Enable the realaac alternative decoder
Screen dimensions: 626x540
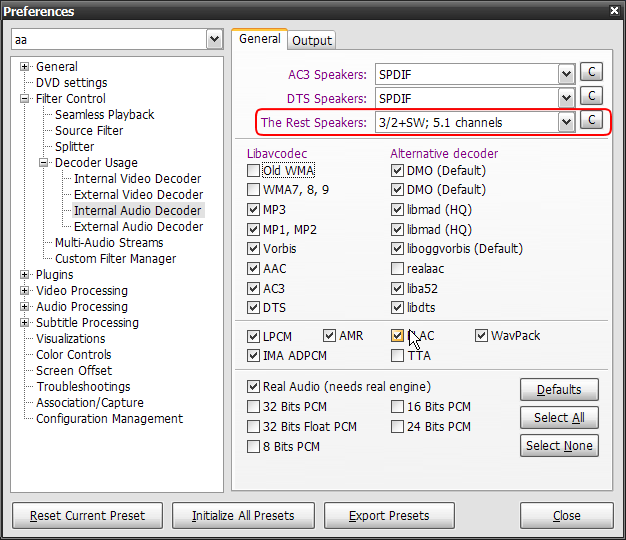coord(398,269)
